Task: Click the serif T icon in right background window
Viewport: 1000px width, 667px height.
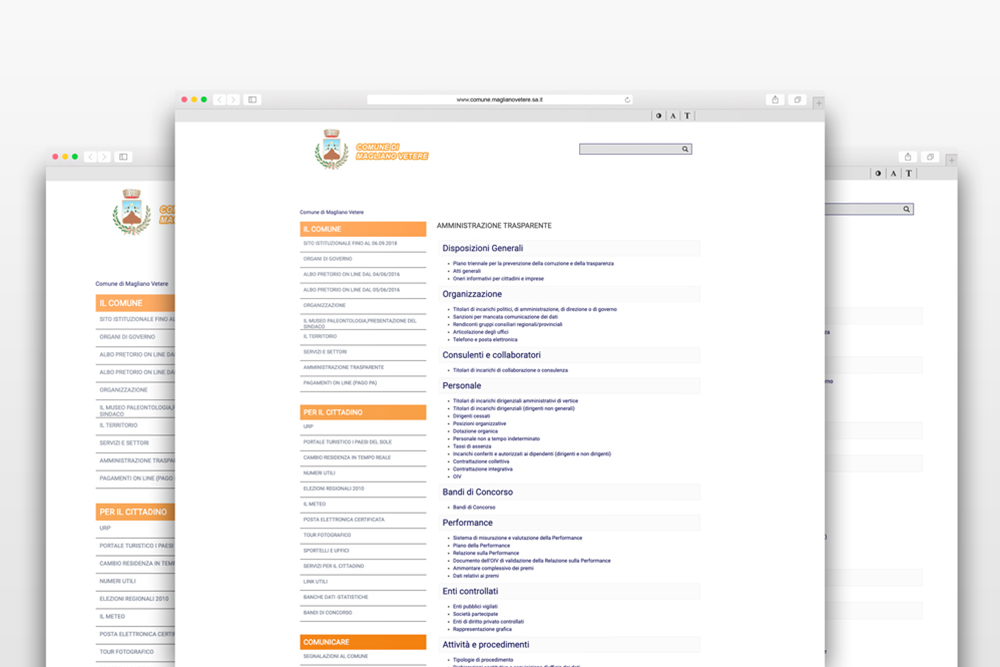Action: tap(909, 173)
